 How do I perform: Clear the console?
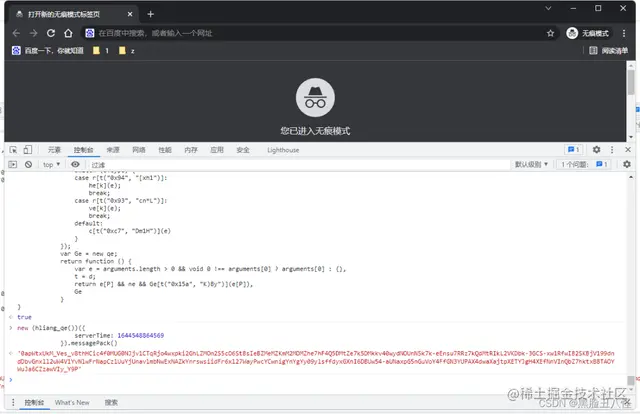(28, 165)
